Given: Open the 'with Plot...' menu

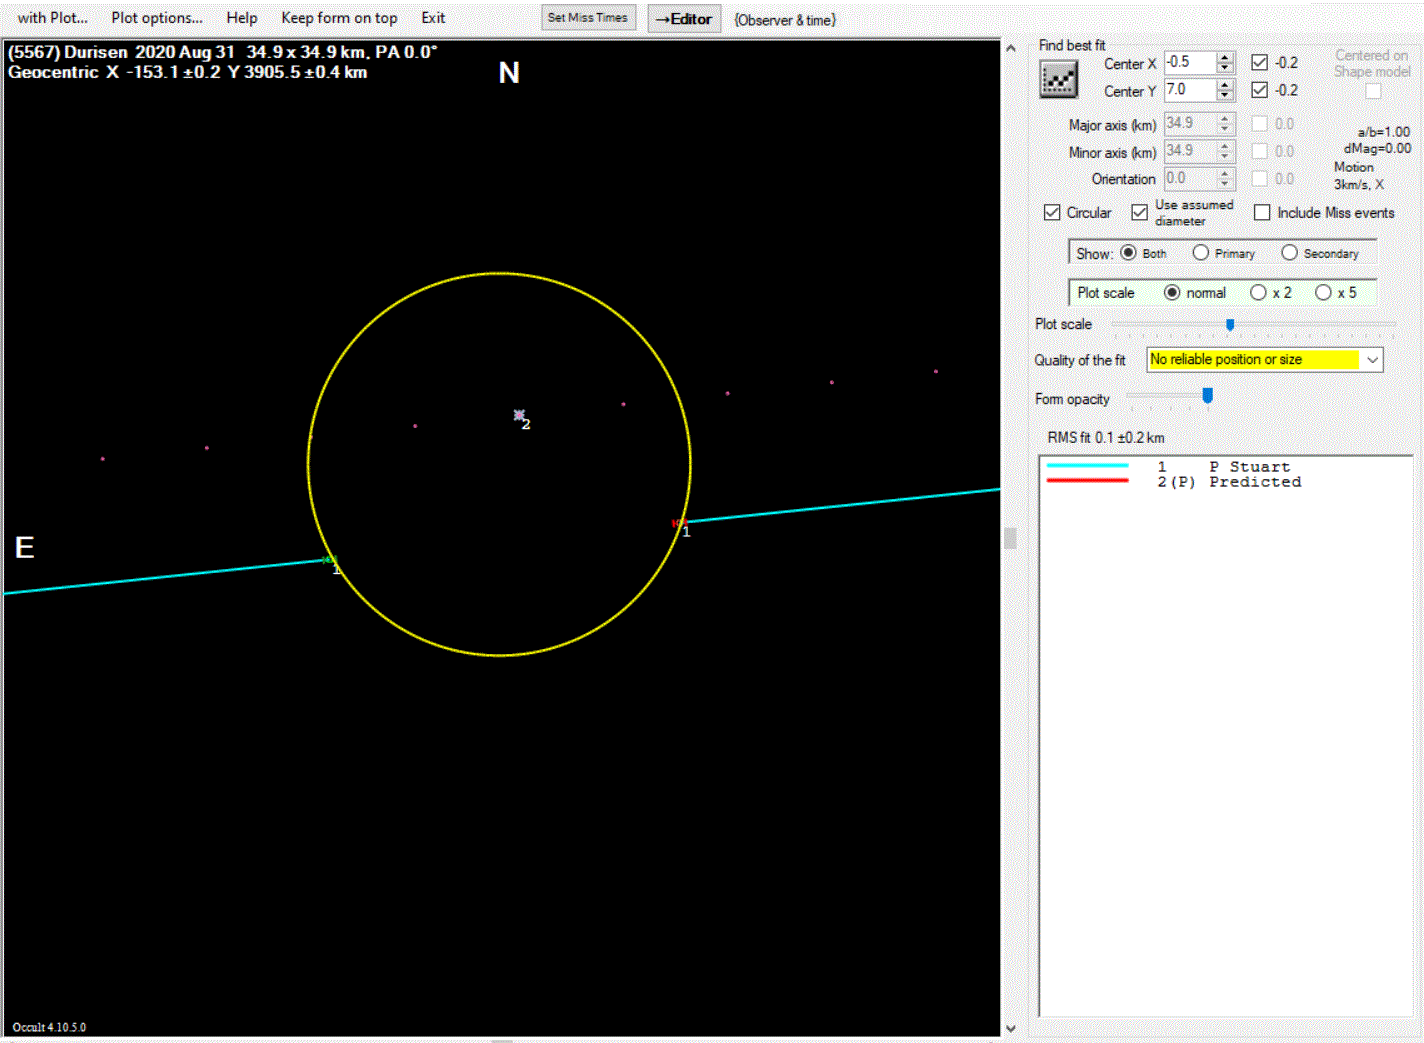Looking at the screenshot, I should [53, 18].
